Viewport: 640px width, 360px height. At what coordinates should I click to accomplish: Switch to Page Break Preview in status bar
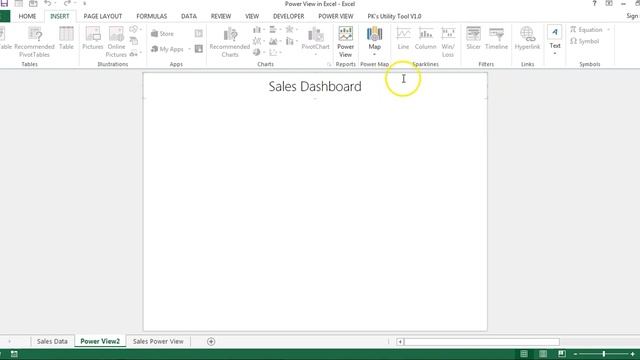[x=562, y=354]
